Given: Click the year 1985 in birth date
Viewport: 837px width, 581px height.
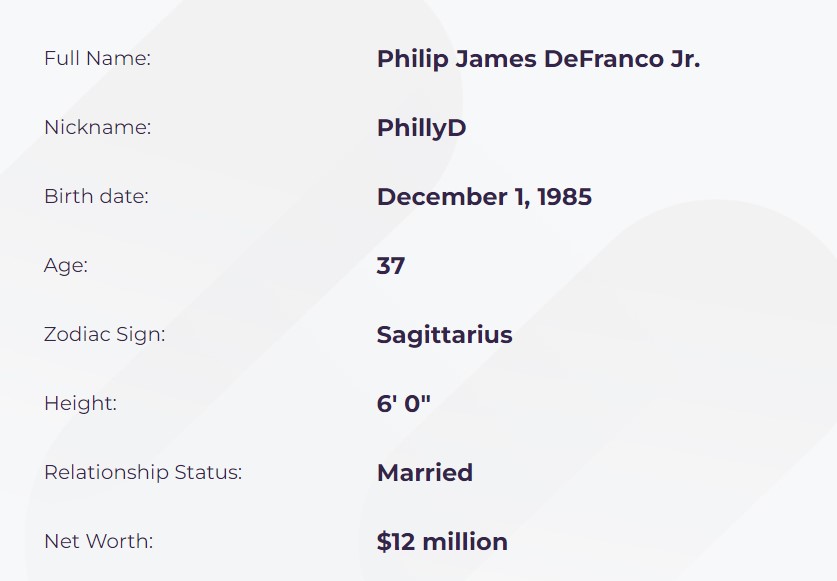Looking at the screenshot, I should point(564,197).
